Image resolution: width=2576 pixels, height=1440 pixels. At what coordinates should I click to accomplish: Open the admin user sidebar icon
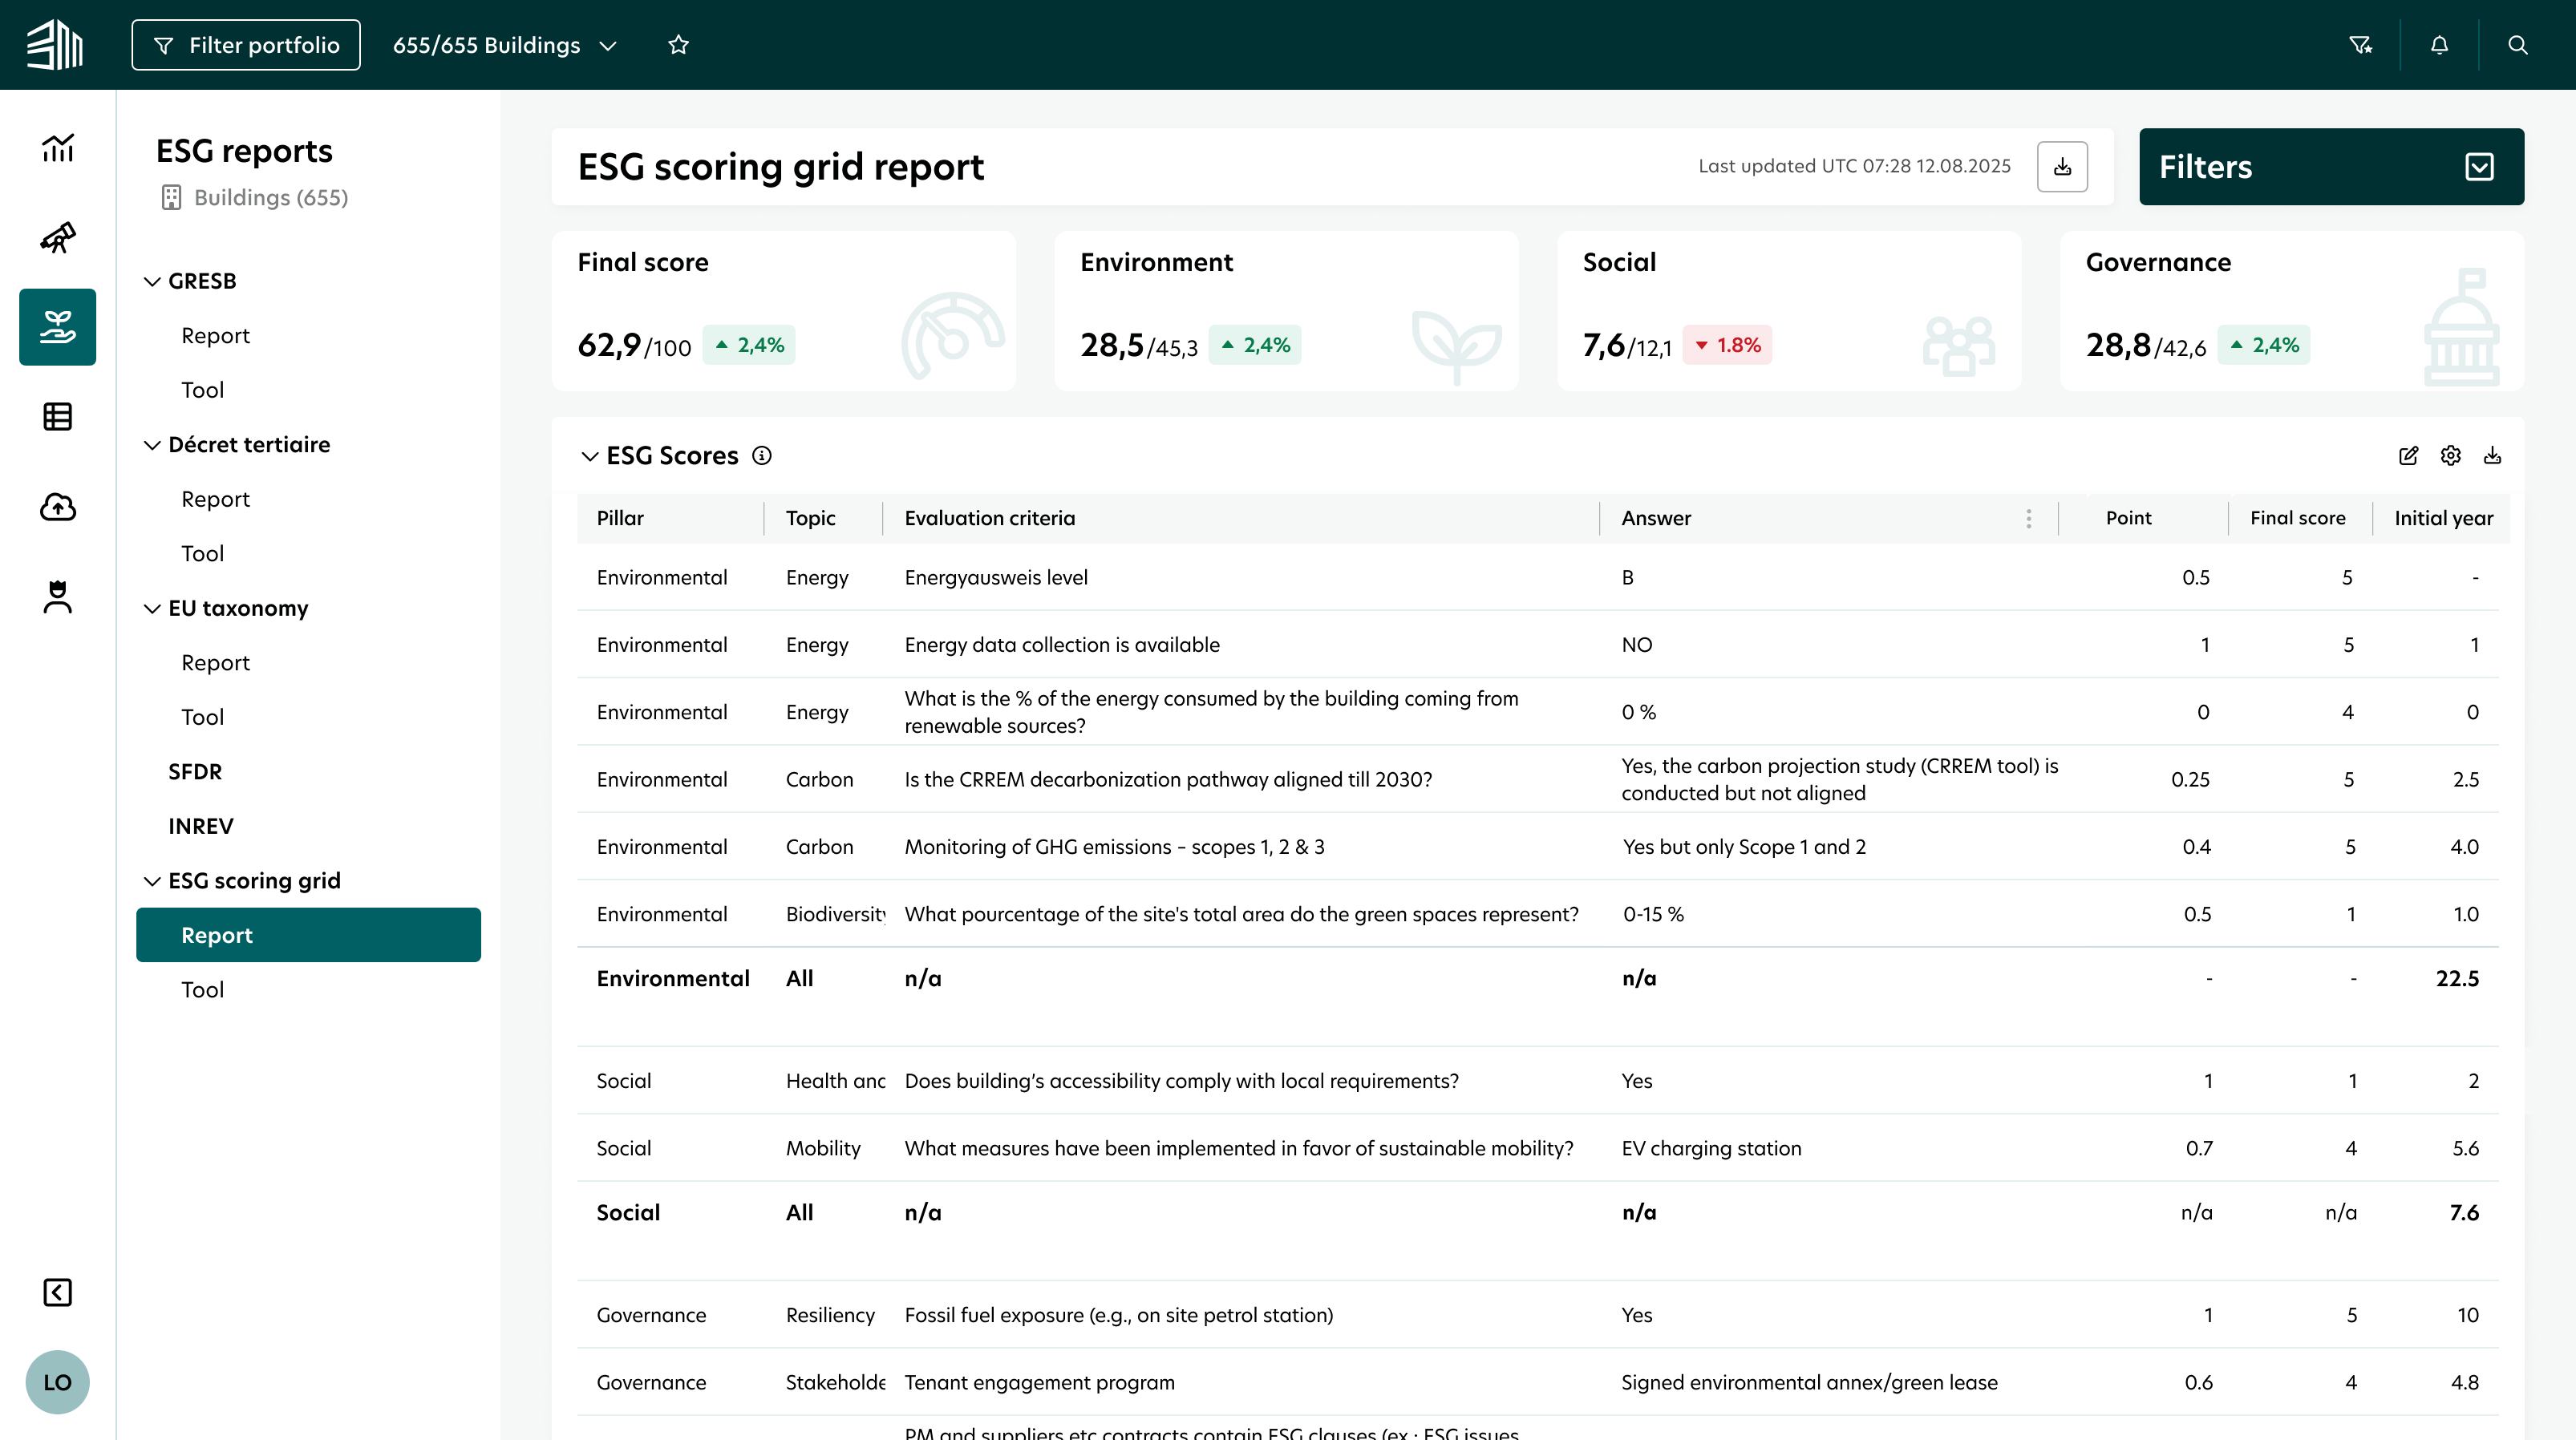tap(58, 597)
